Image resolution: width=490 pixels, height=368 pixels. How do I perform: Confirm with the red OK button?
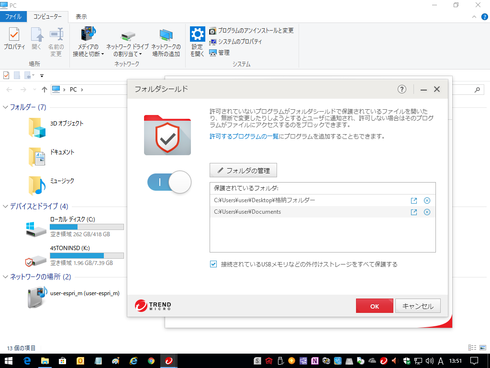pos(374,306)
